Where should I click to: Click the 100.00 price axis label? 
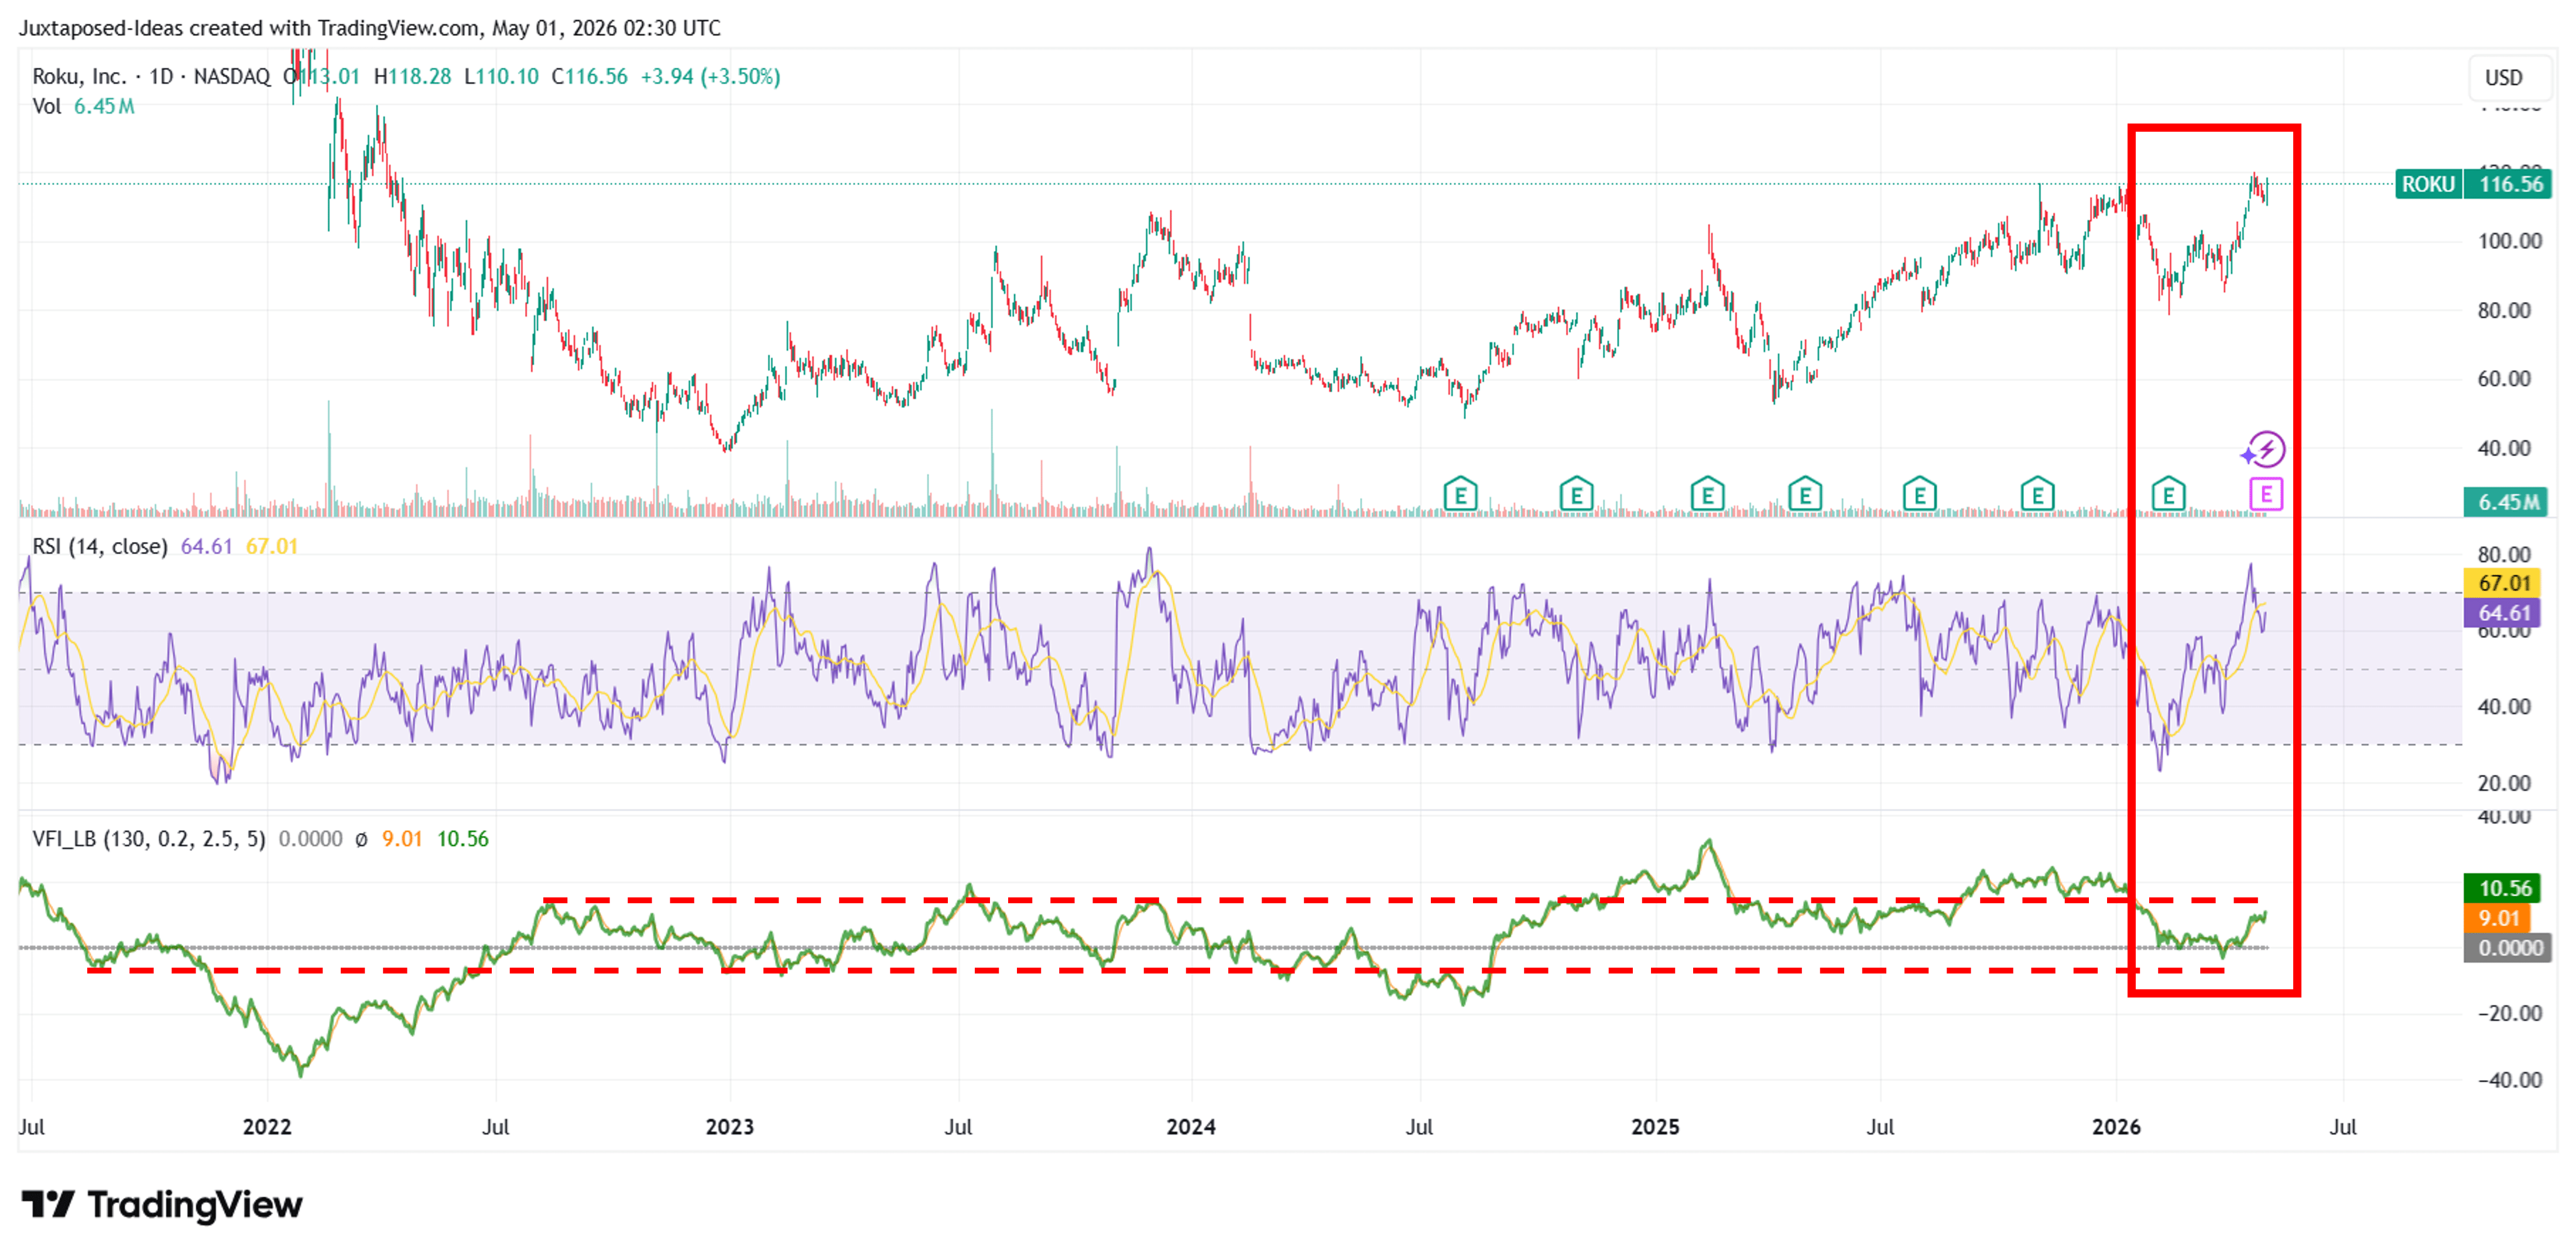pos(2509,241)
